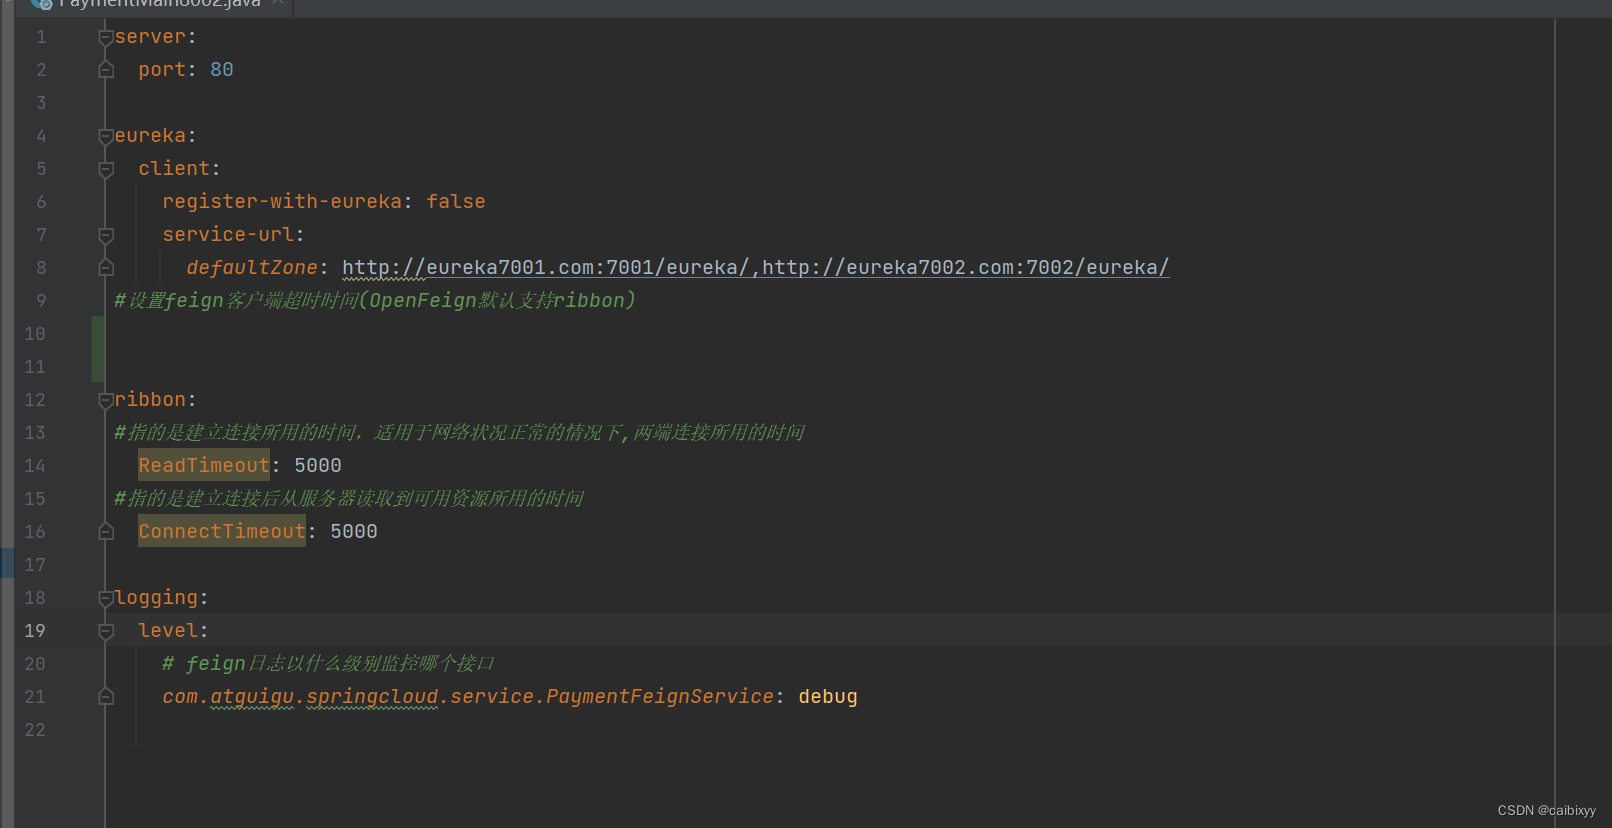Click fold end marker beside ConnectTimeout line
The image size is (1612, 828).
106,532
